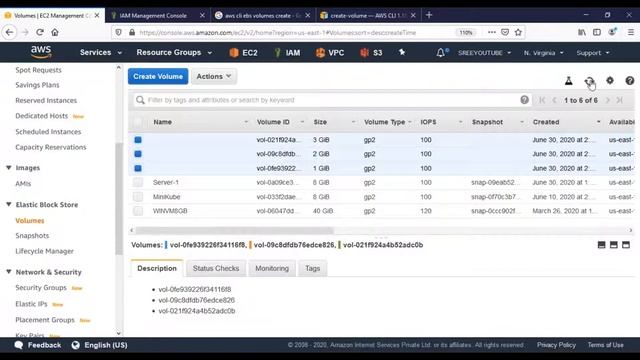Viewport: 640px width, 360px height.
Task: Open English (US) language selector
Action: click(x=100, y=345)
